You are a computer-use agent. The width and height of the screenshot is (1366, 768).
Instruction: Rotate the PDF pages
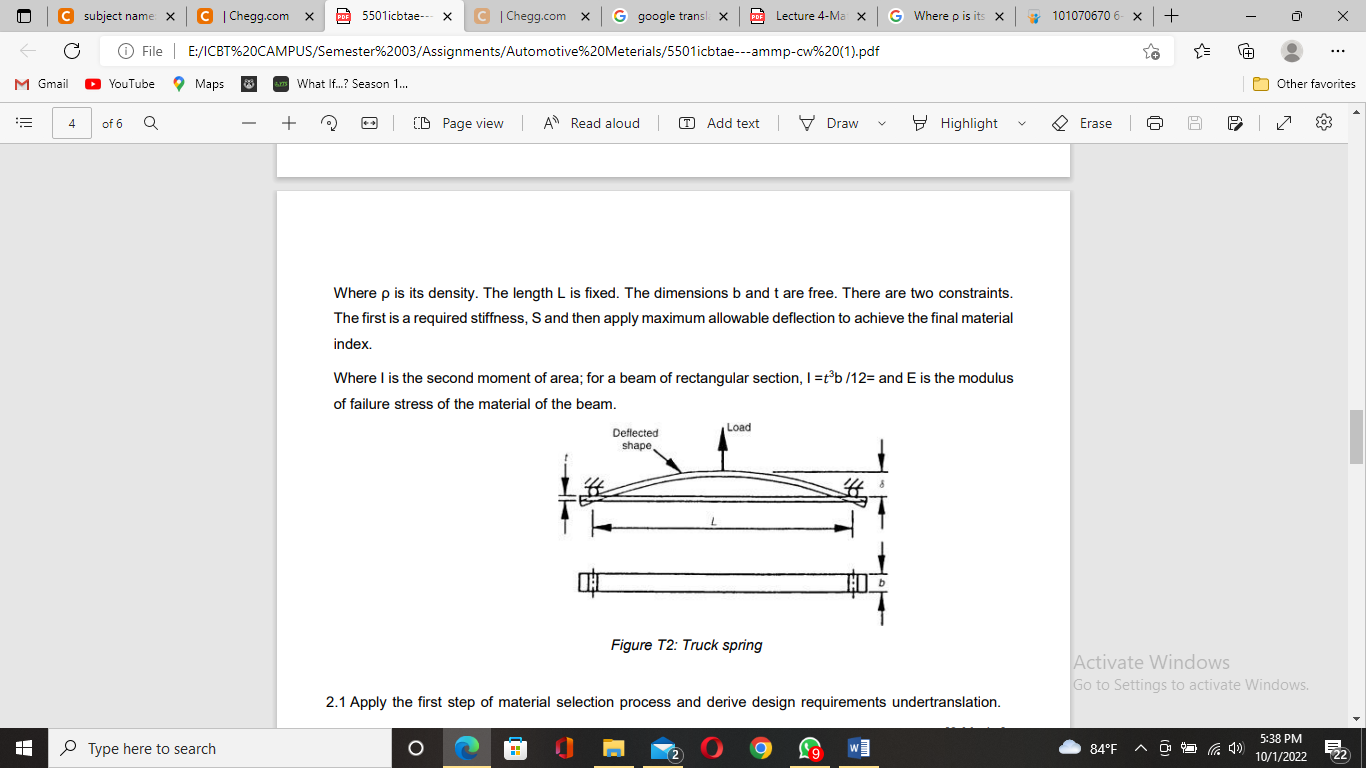[328, 123]
